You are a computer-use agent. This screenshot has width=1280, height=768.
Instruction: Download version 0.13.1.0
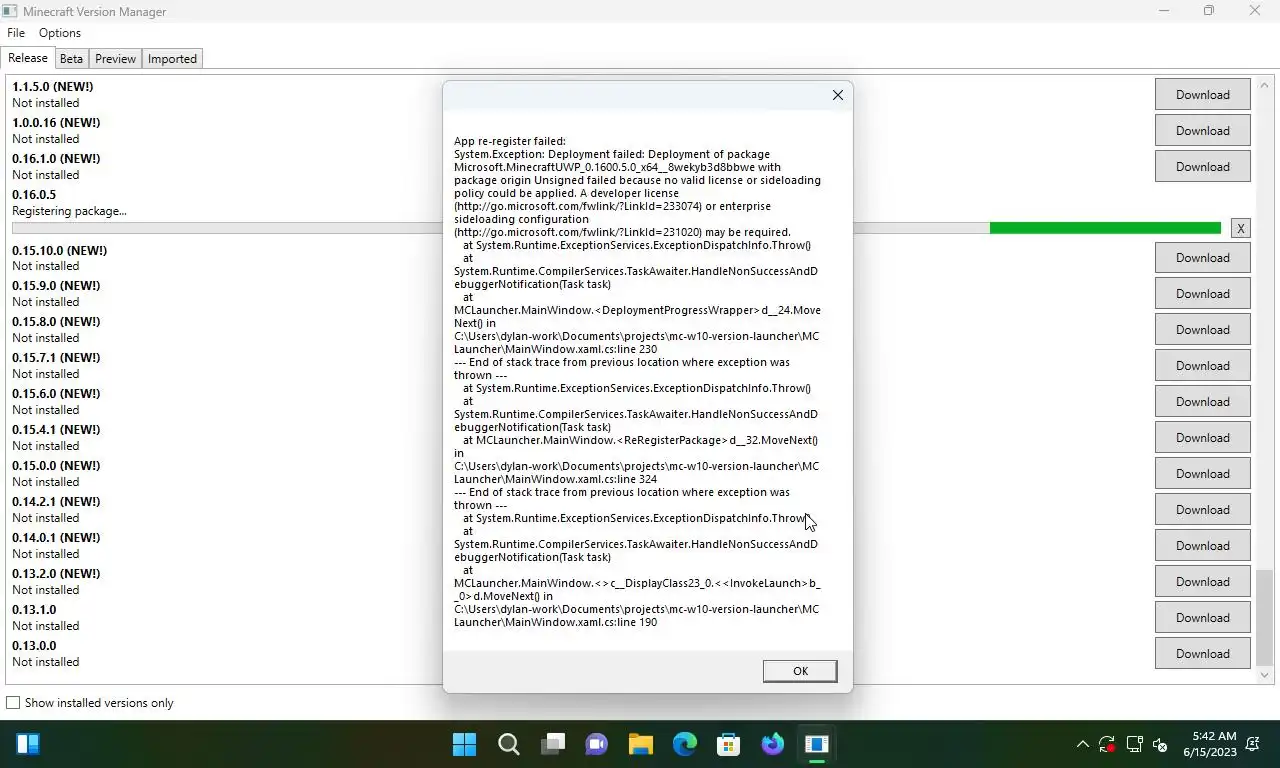click(1203, 618)
